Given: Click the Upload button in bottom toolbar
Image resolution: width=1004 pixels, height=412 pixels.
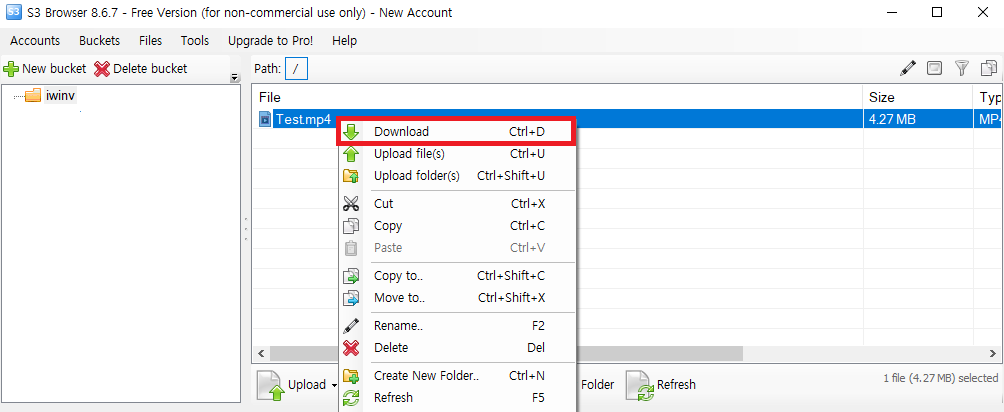Looking at the screenshot, I should click(x=292, y=384).
